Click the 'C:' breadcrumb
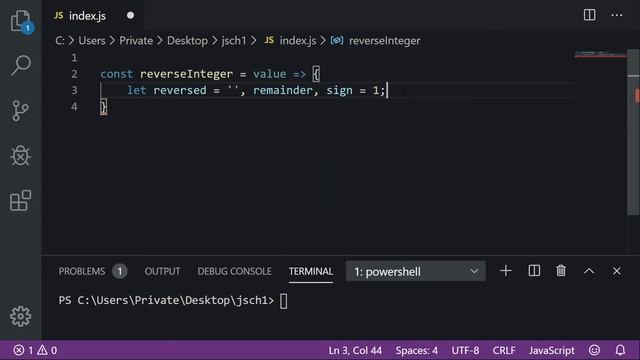This screenshot has height=360, width=640. pos(60,41)
